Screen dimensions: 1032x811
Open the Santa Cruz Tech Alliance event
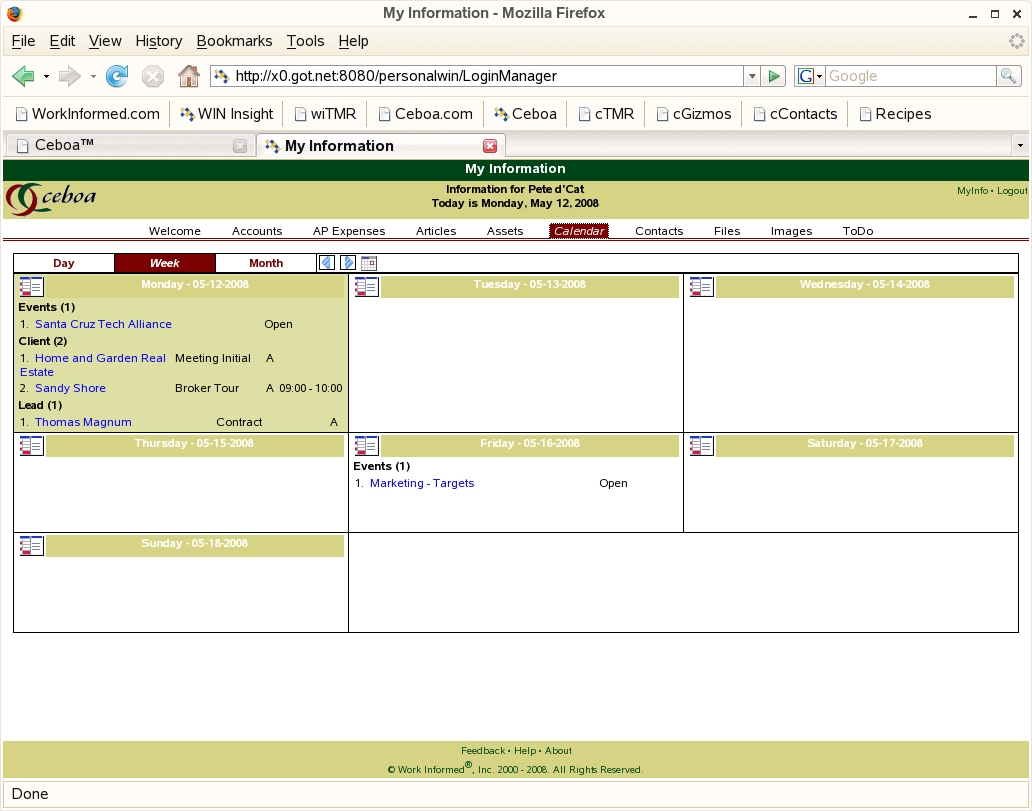(103, 324)
